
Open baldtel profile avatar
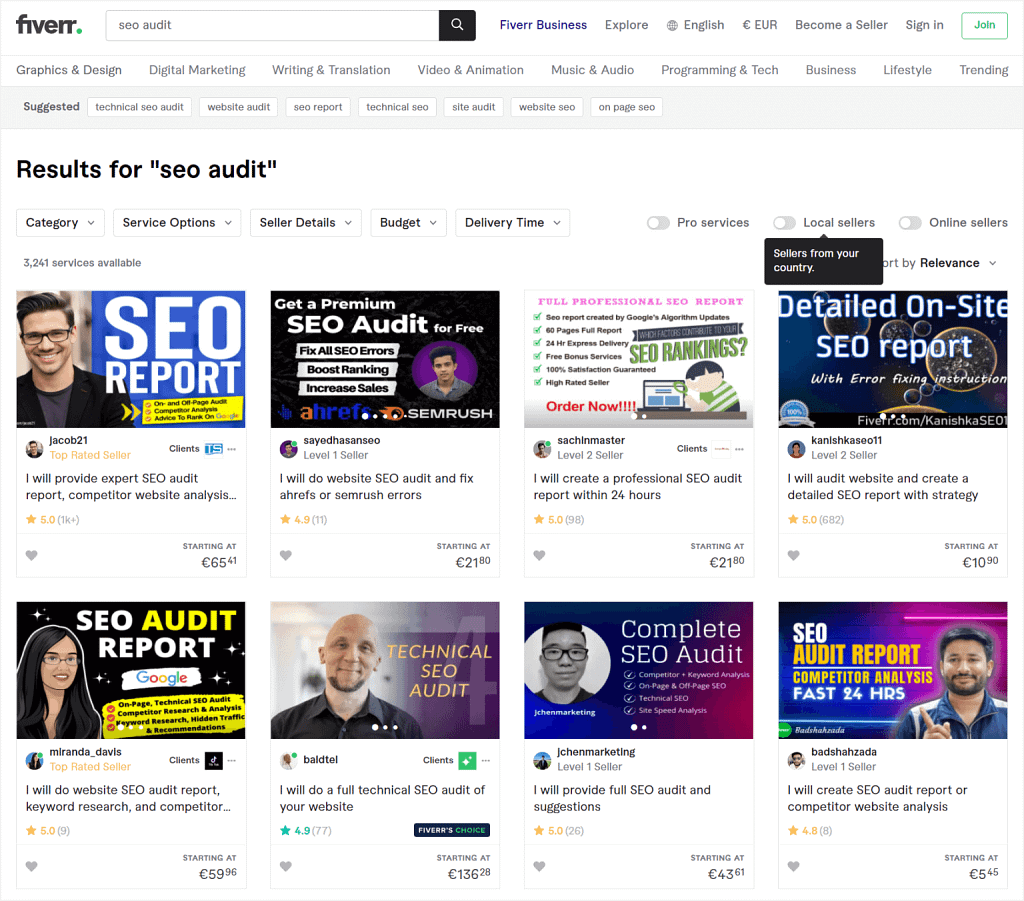(288, 760)
